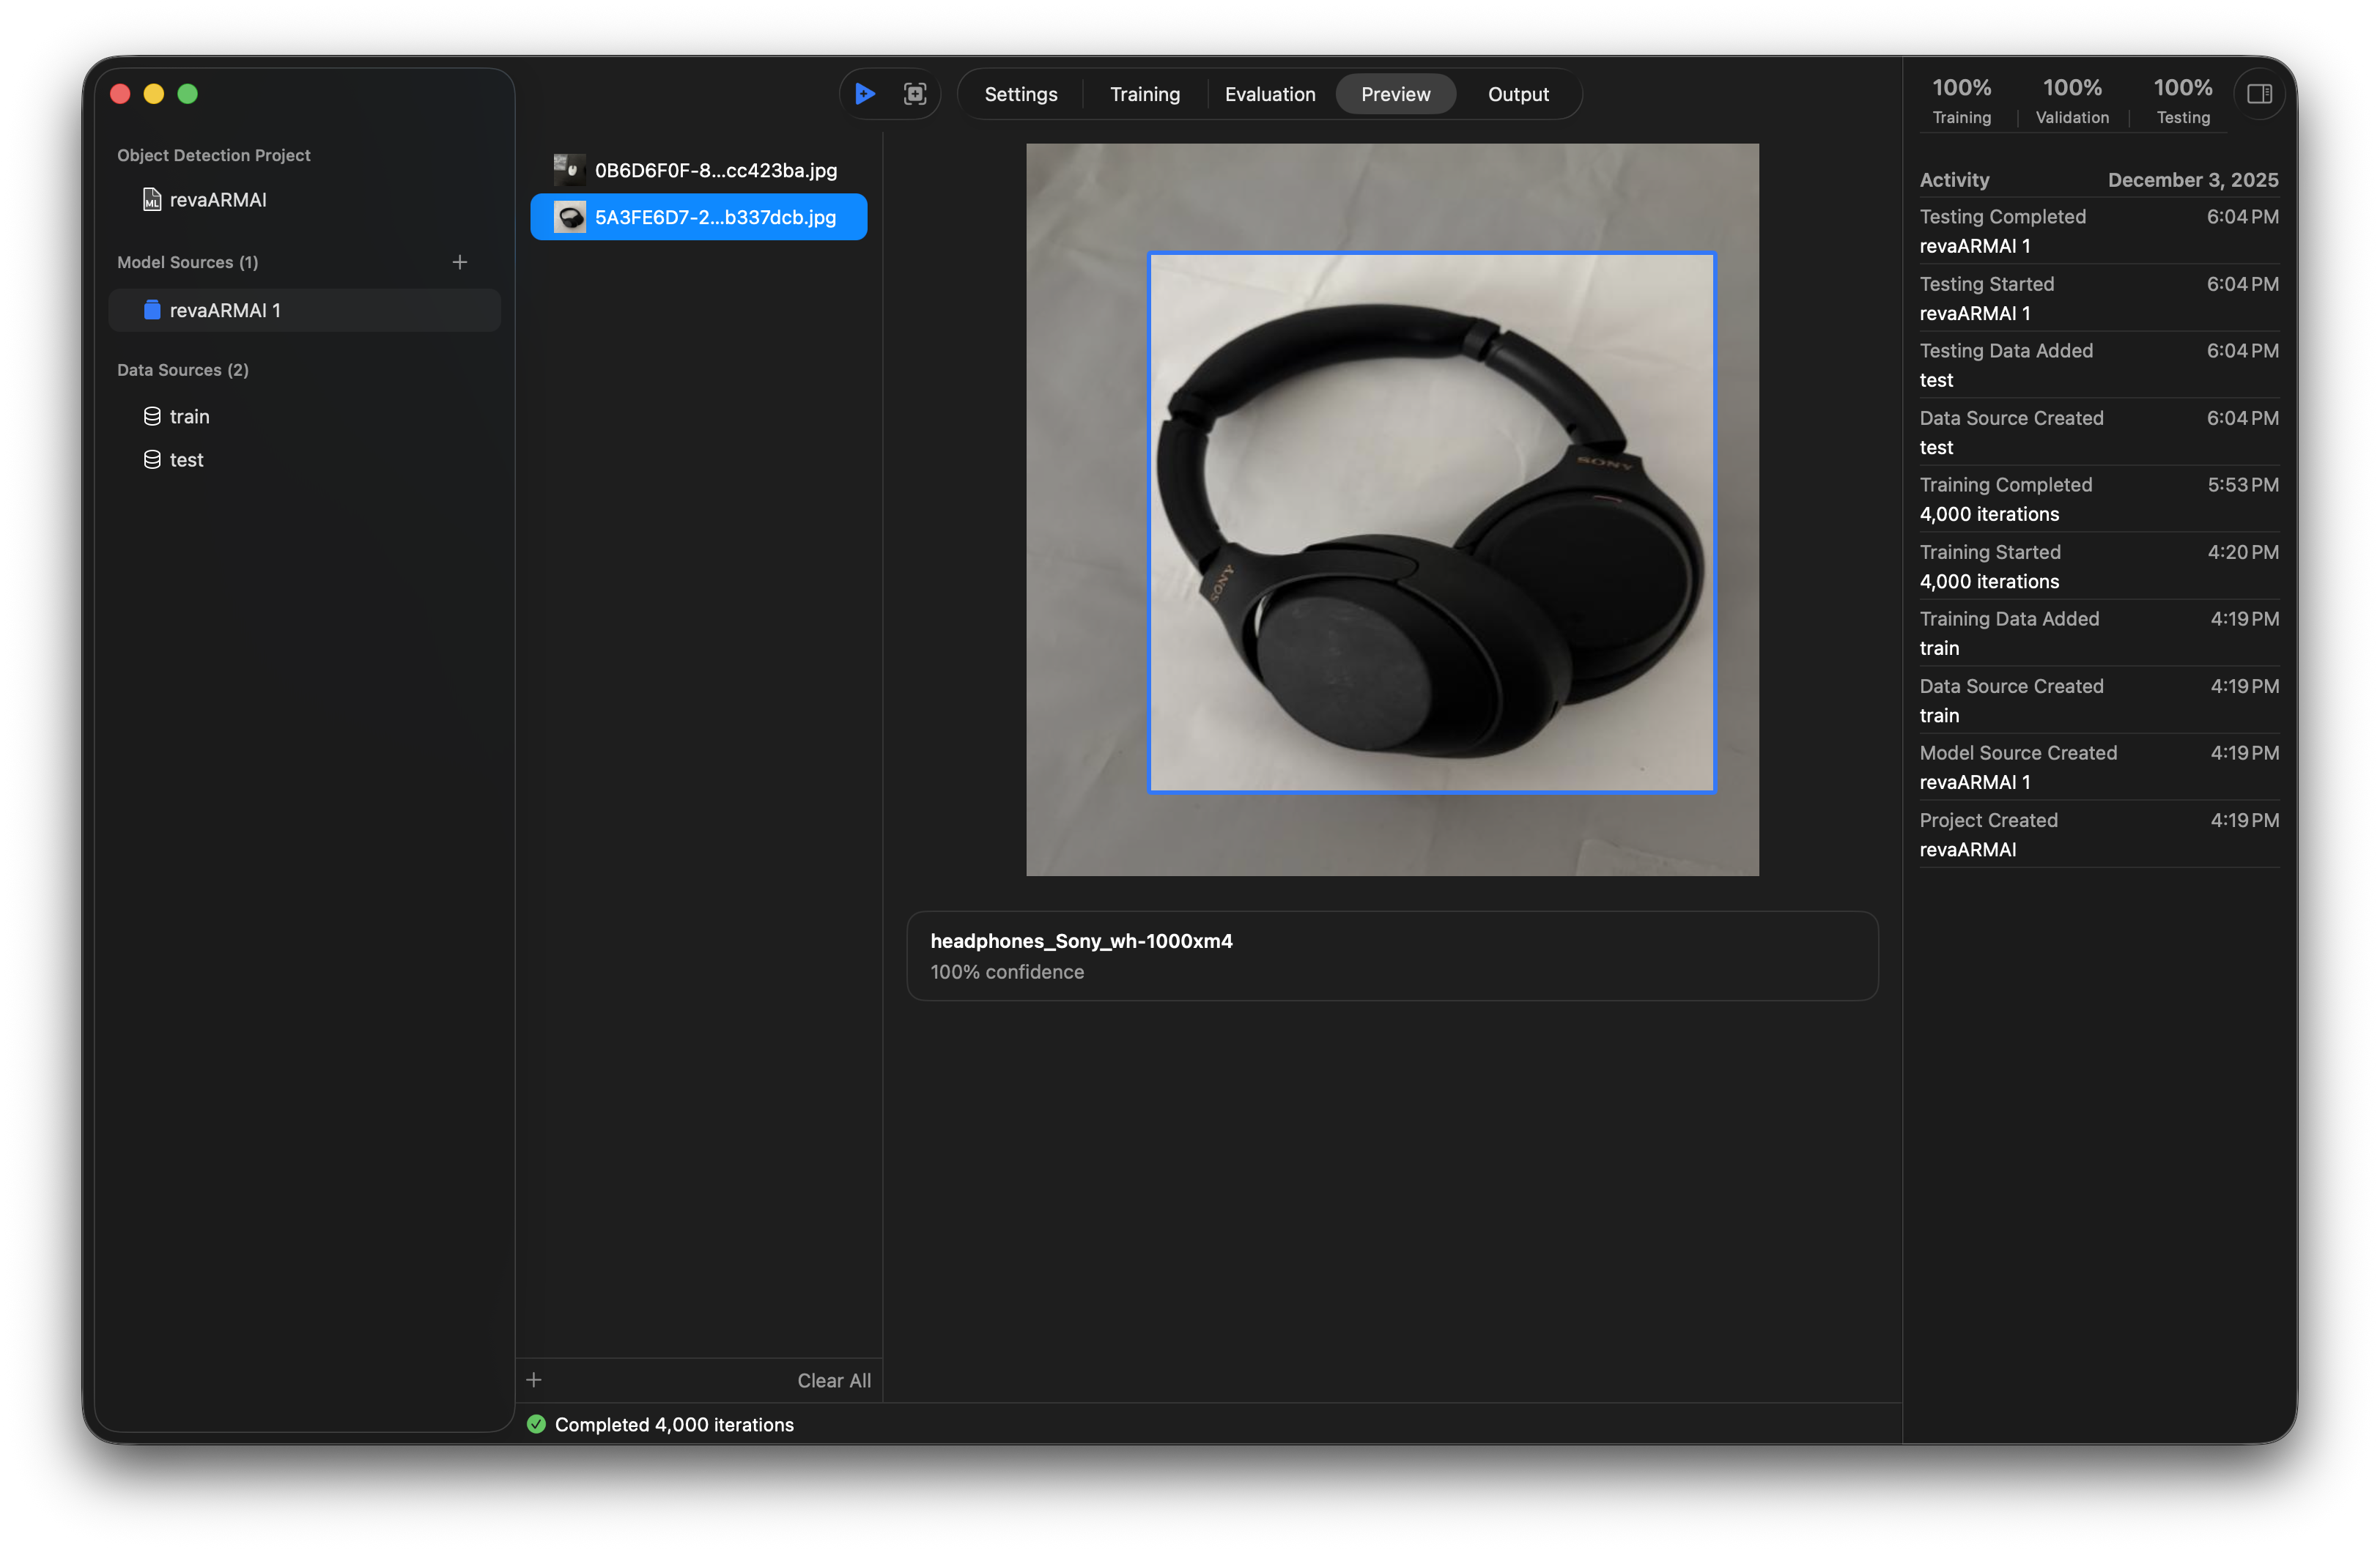Toggle the right Activity sidebar panel icon

pyautogui.click(x=2259, y=94)
